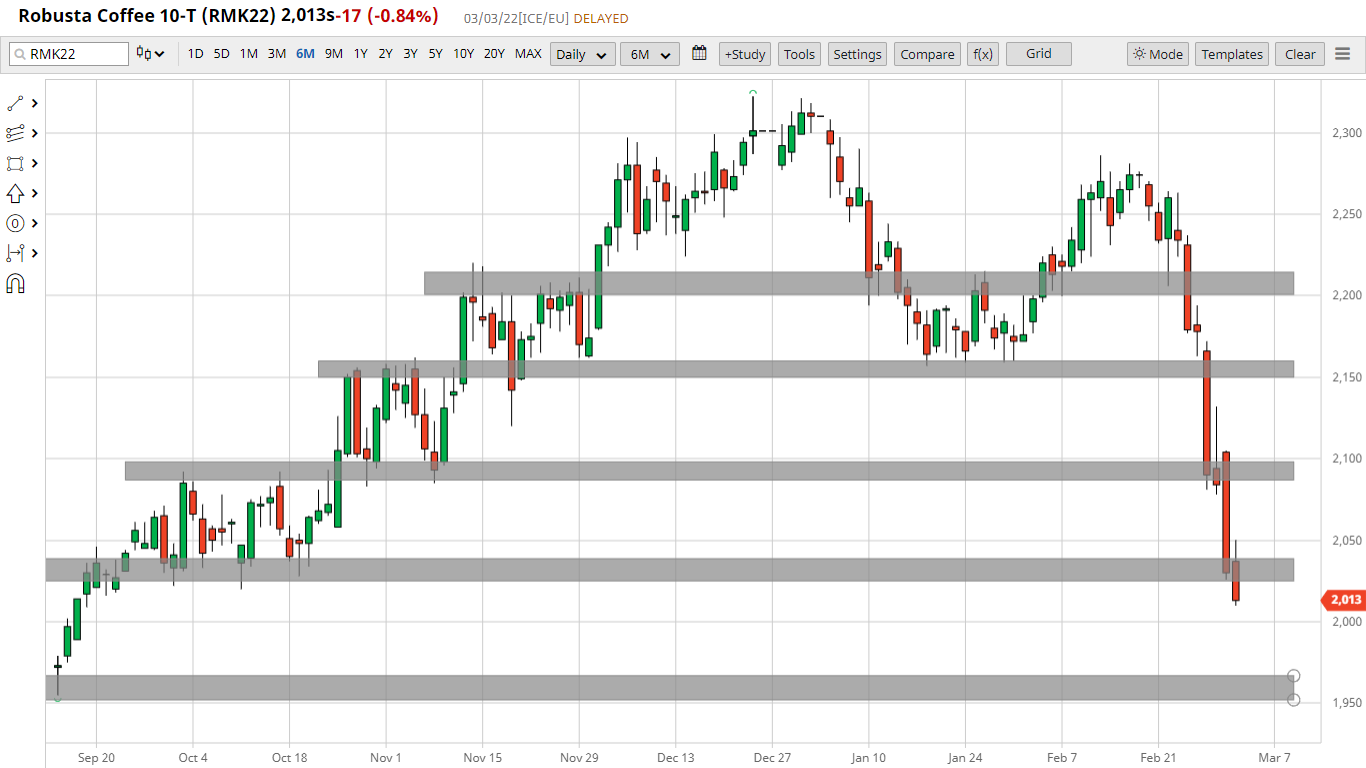Toggle the Grid button

(1039, 54)
